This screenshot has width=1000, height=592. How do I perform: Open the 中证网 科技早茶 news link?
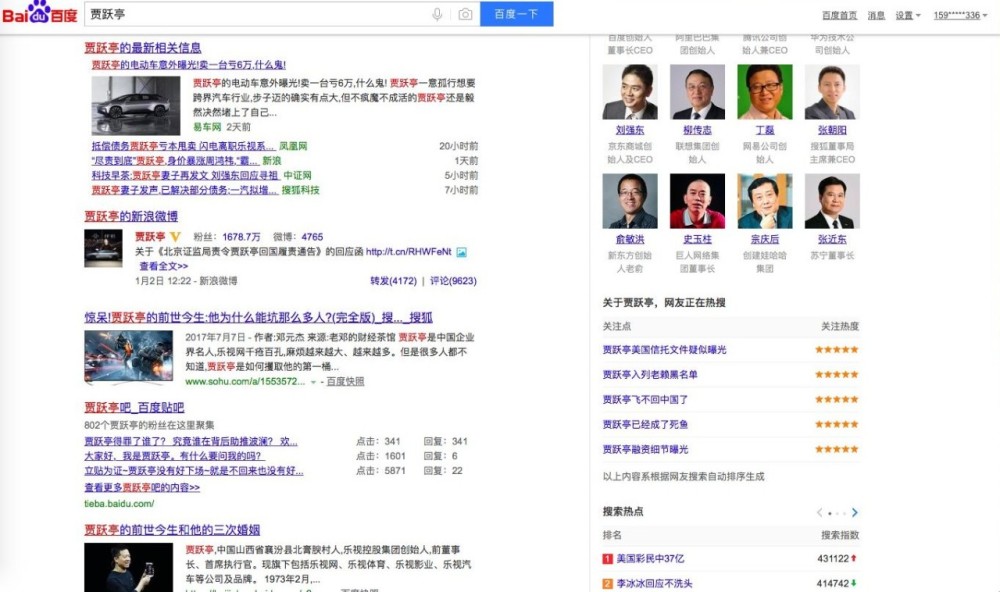point(187,175)
